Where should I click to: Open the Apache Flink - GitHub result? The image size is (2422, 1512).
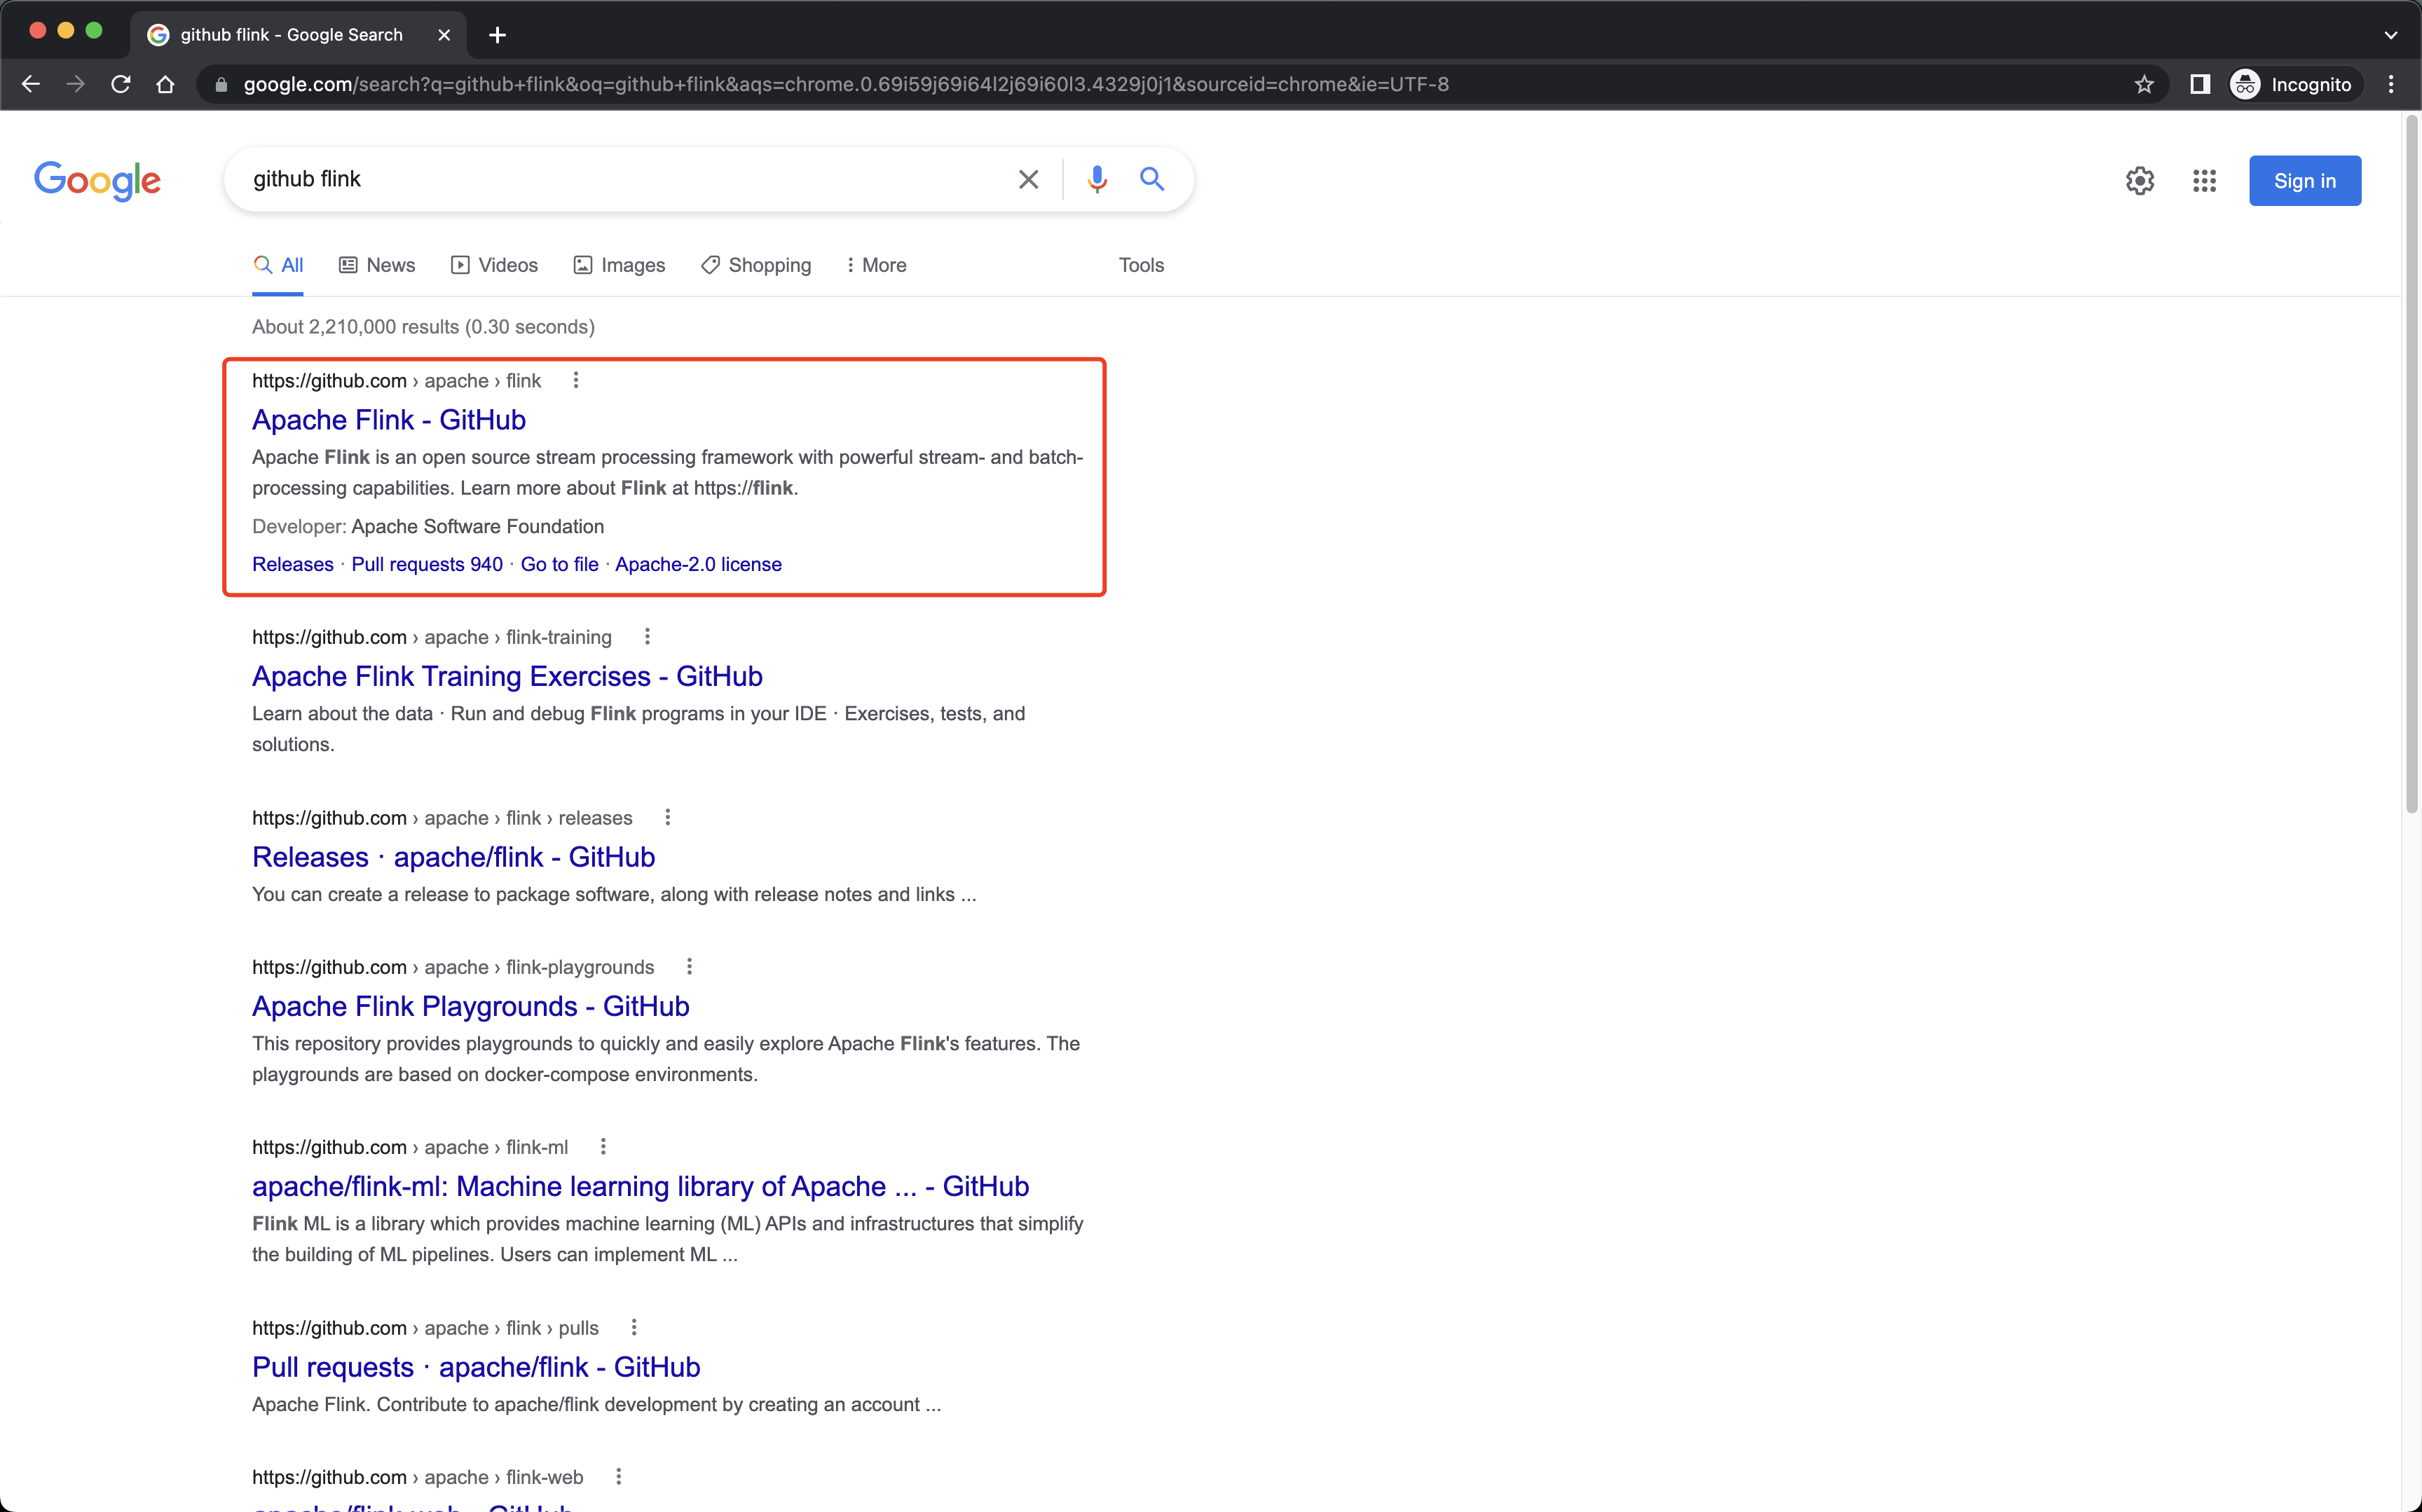tap(389, 420)
